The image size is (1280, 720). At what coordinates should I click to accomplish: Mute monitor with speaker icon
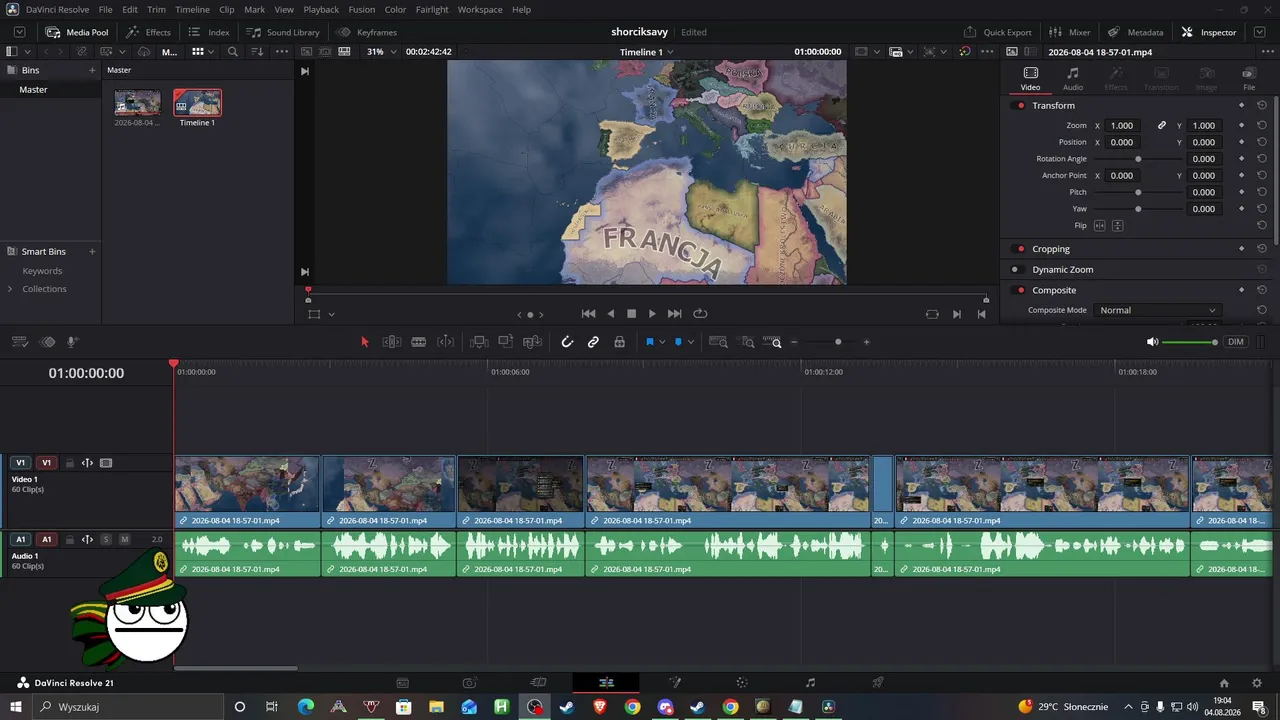1152,342
